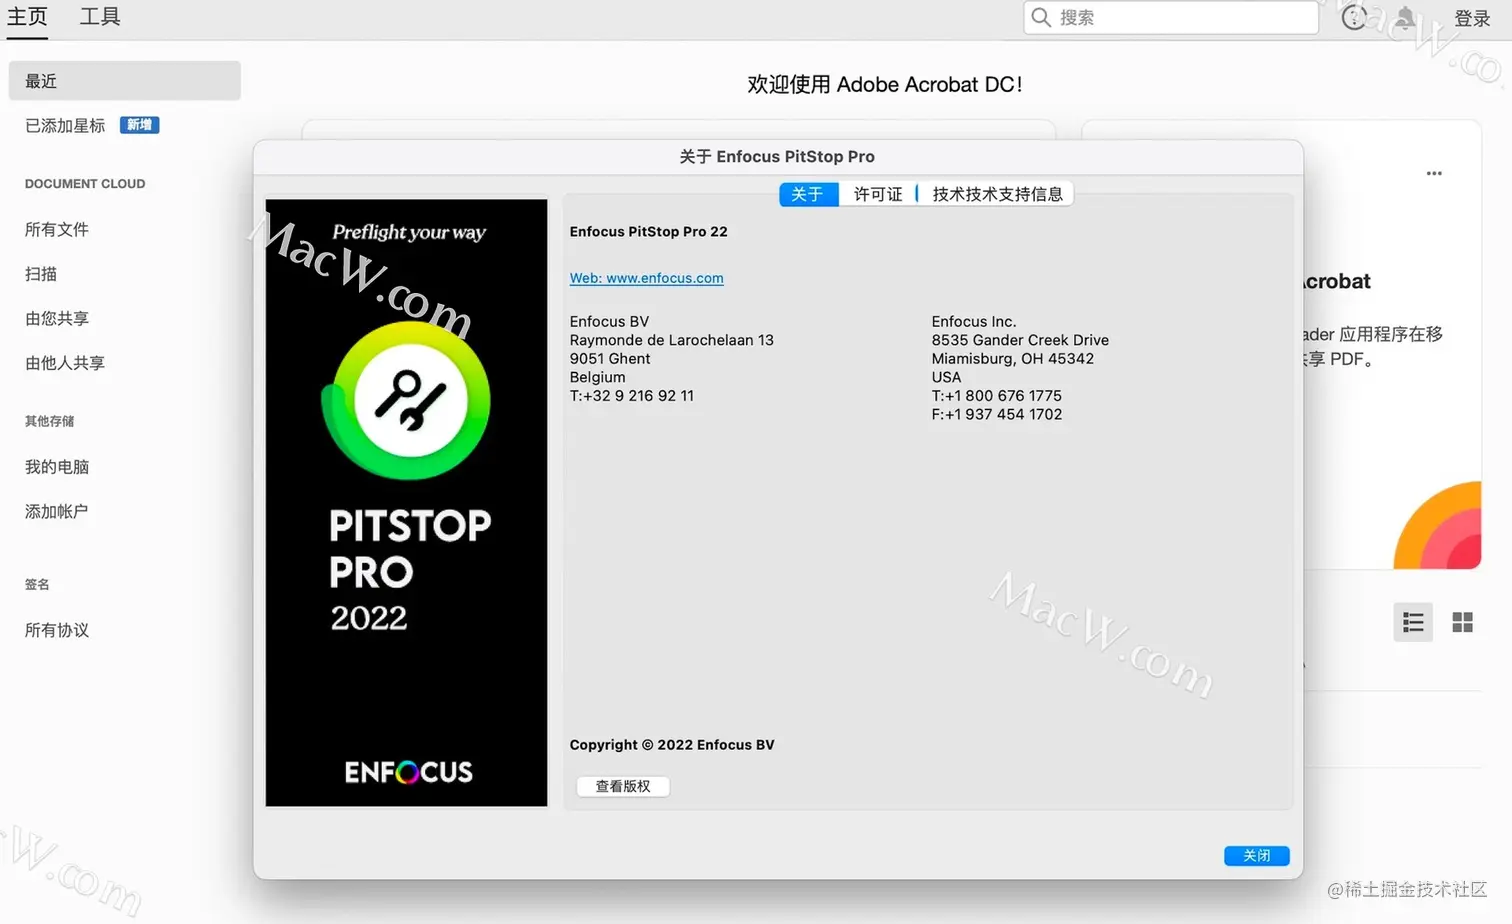Switch to the 技术技术支持信息 tab

(x=997, y=194)
